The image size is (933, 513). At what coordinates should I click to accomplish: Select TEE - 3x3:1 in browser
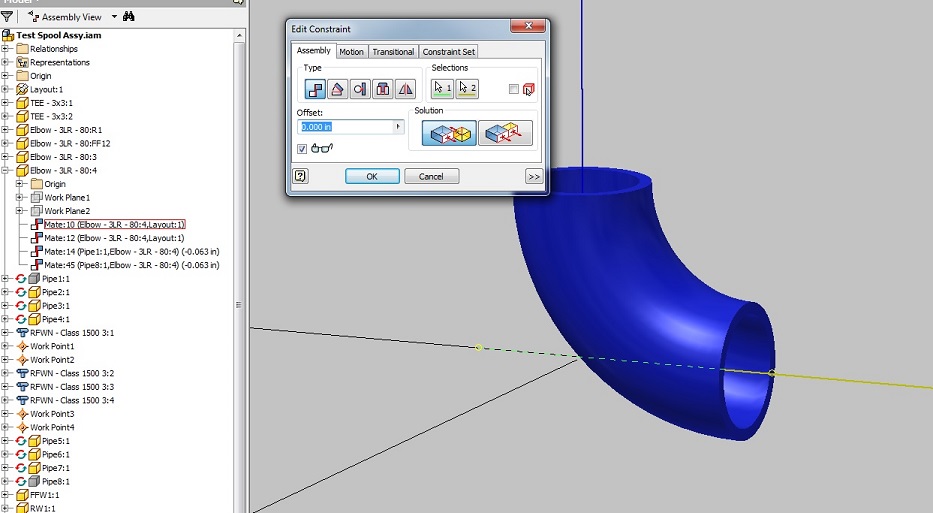point(51,103)
